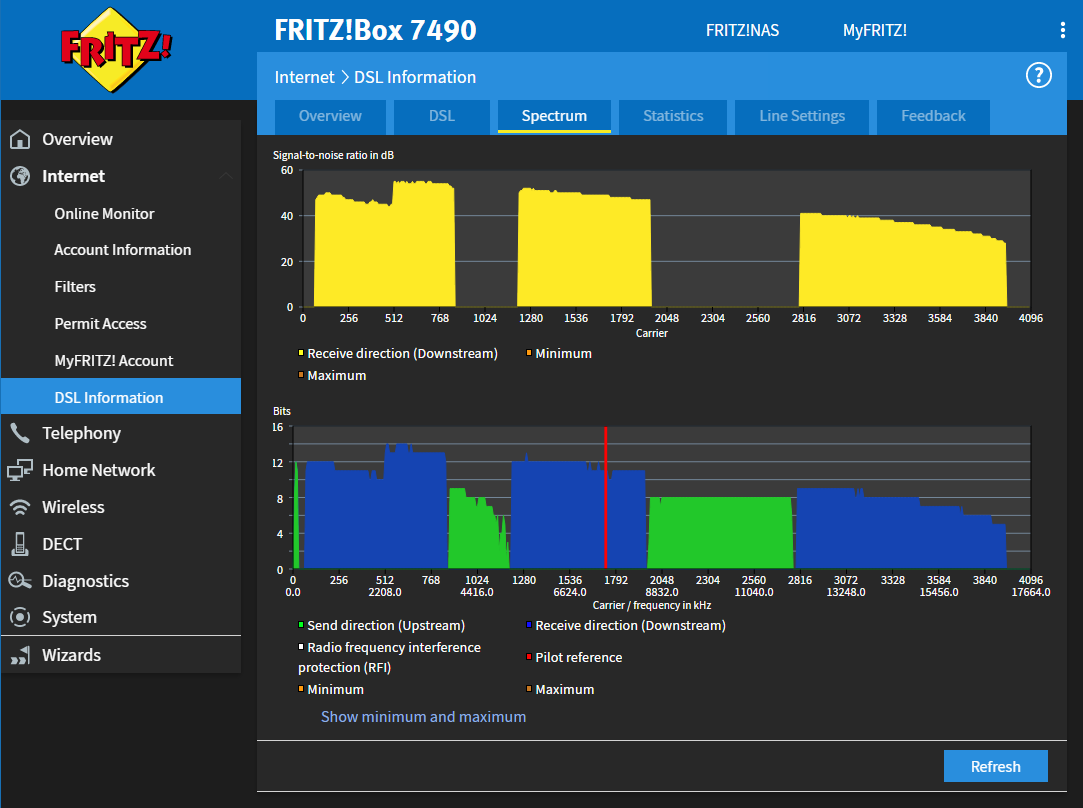Open MyFRITZ! link in header

click(x=874, y=30)
